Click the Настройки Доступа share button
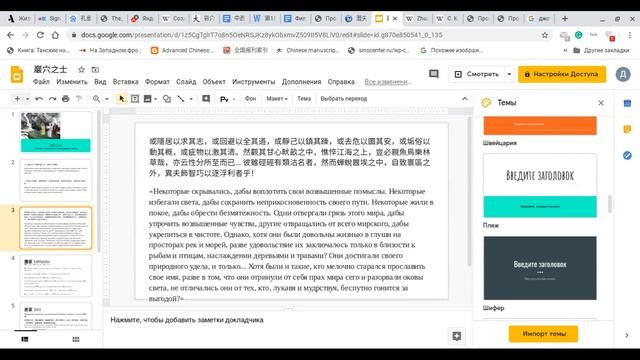The height and width of the screenshot is (360, 640). (x=562, y=74)
